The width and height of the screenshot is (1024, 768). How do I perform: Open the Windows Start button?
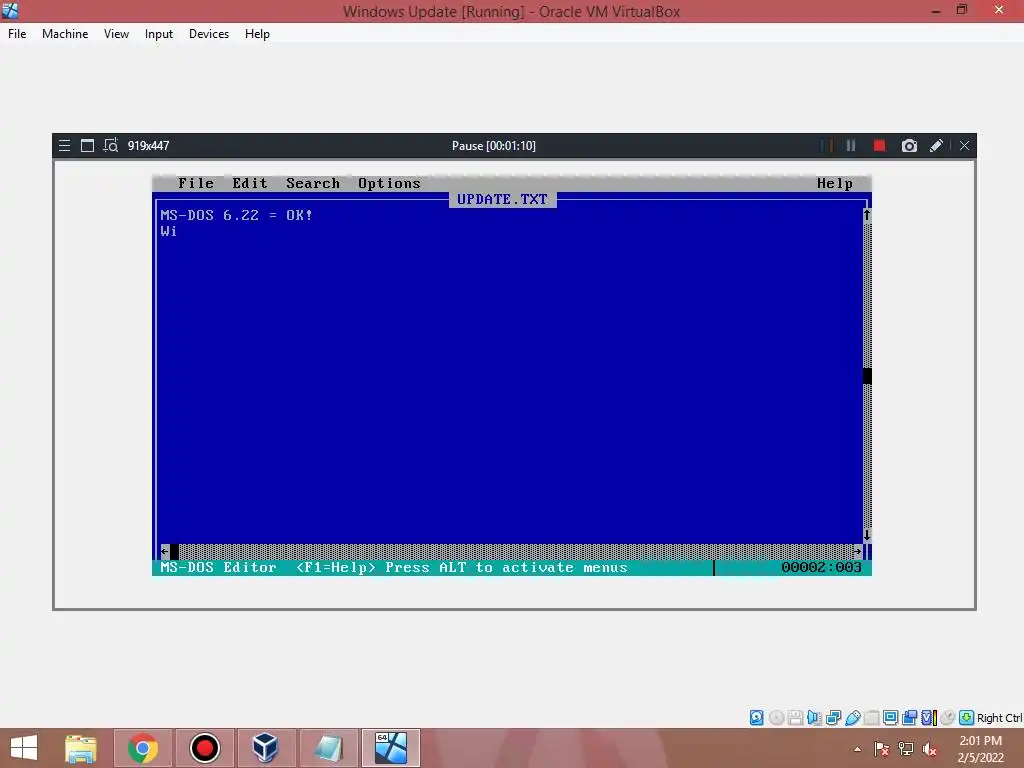pos(24,748)
